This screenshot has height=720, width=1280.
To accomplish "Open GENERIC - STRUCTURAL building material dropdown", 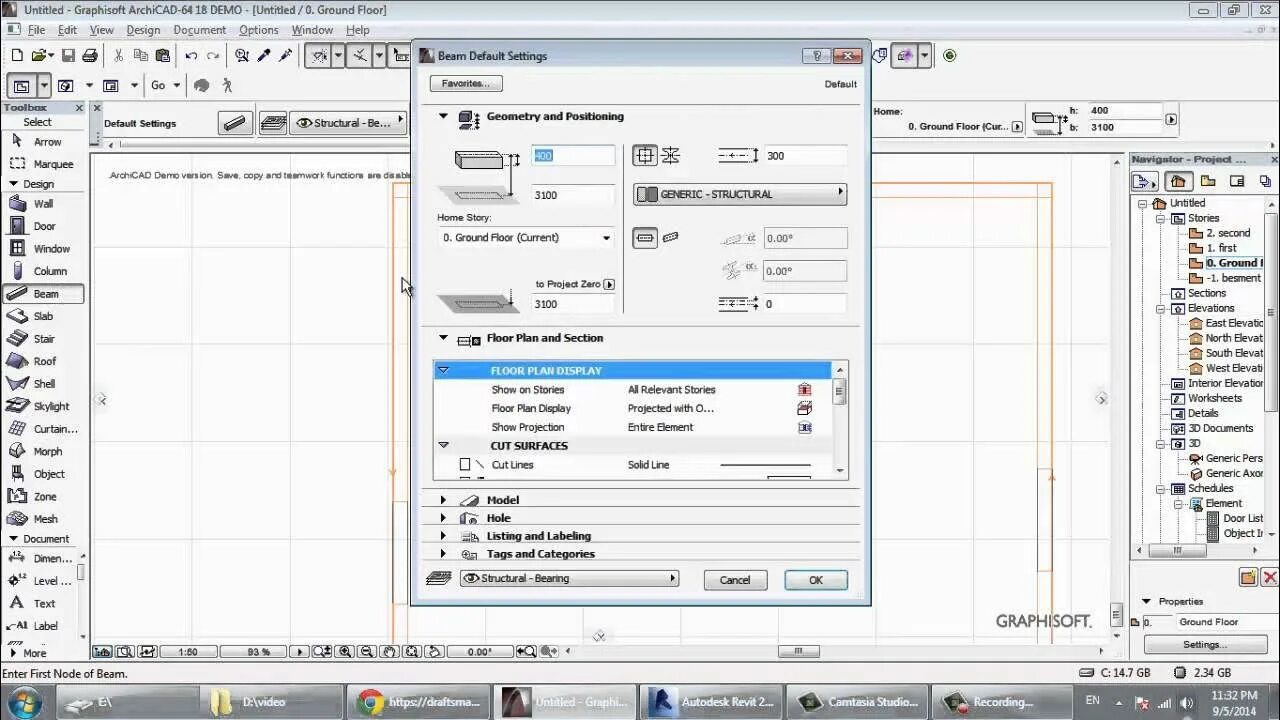I will (740, 194).
